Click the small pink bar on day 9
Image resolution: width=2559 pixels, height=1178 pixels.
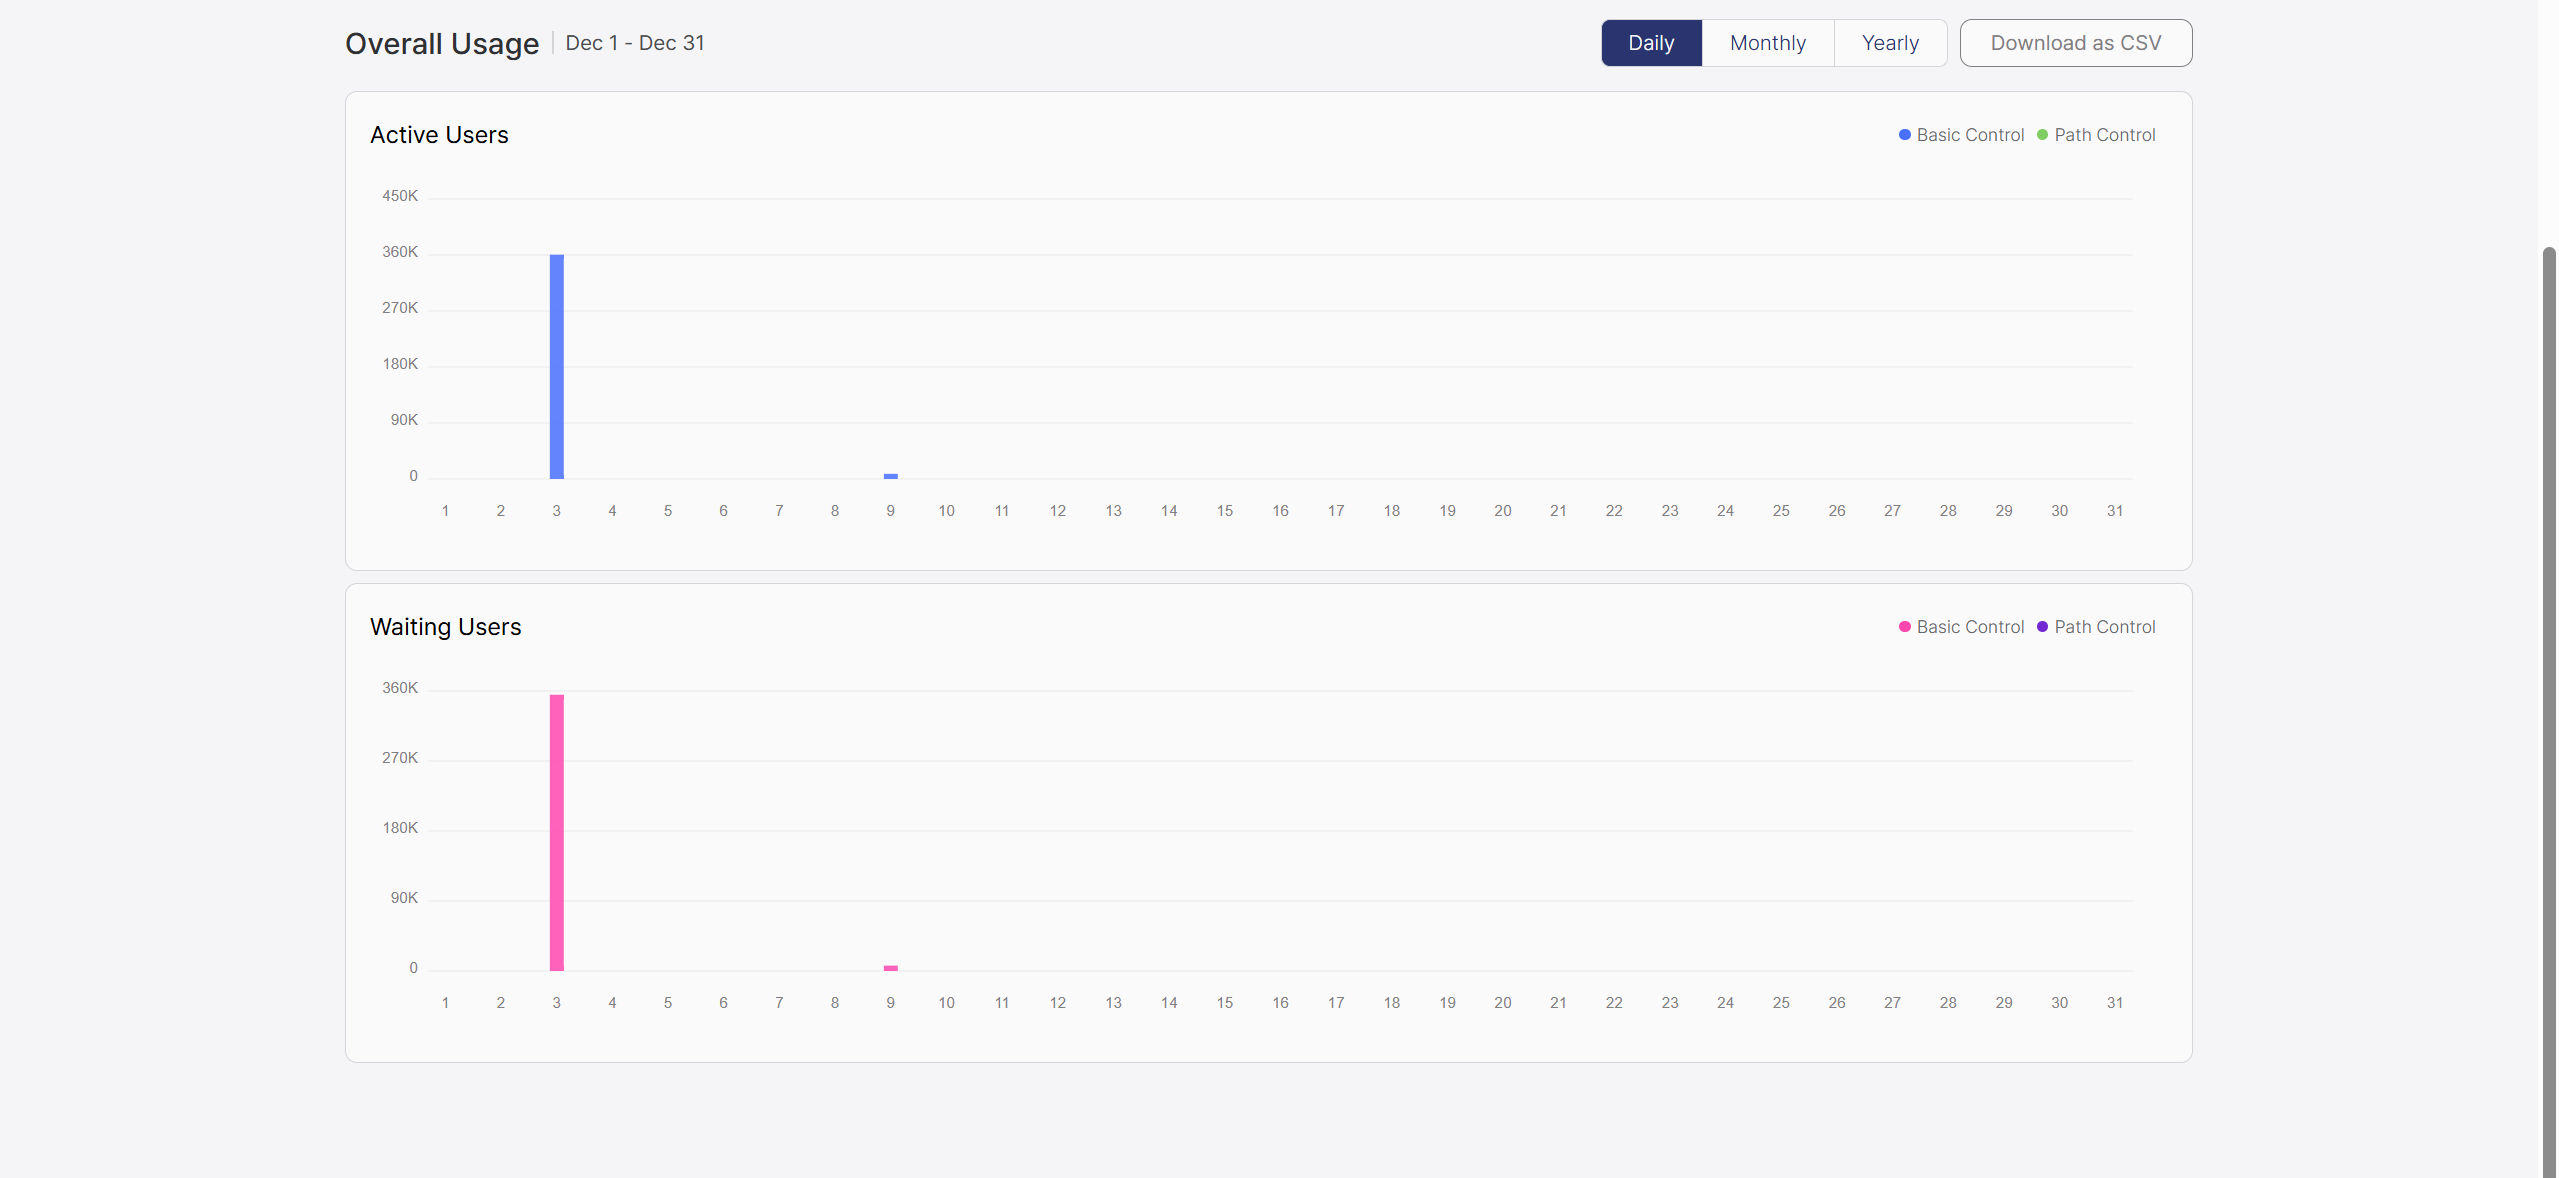(x=890, y=968)
